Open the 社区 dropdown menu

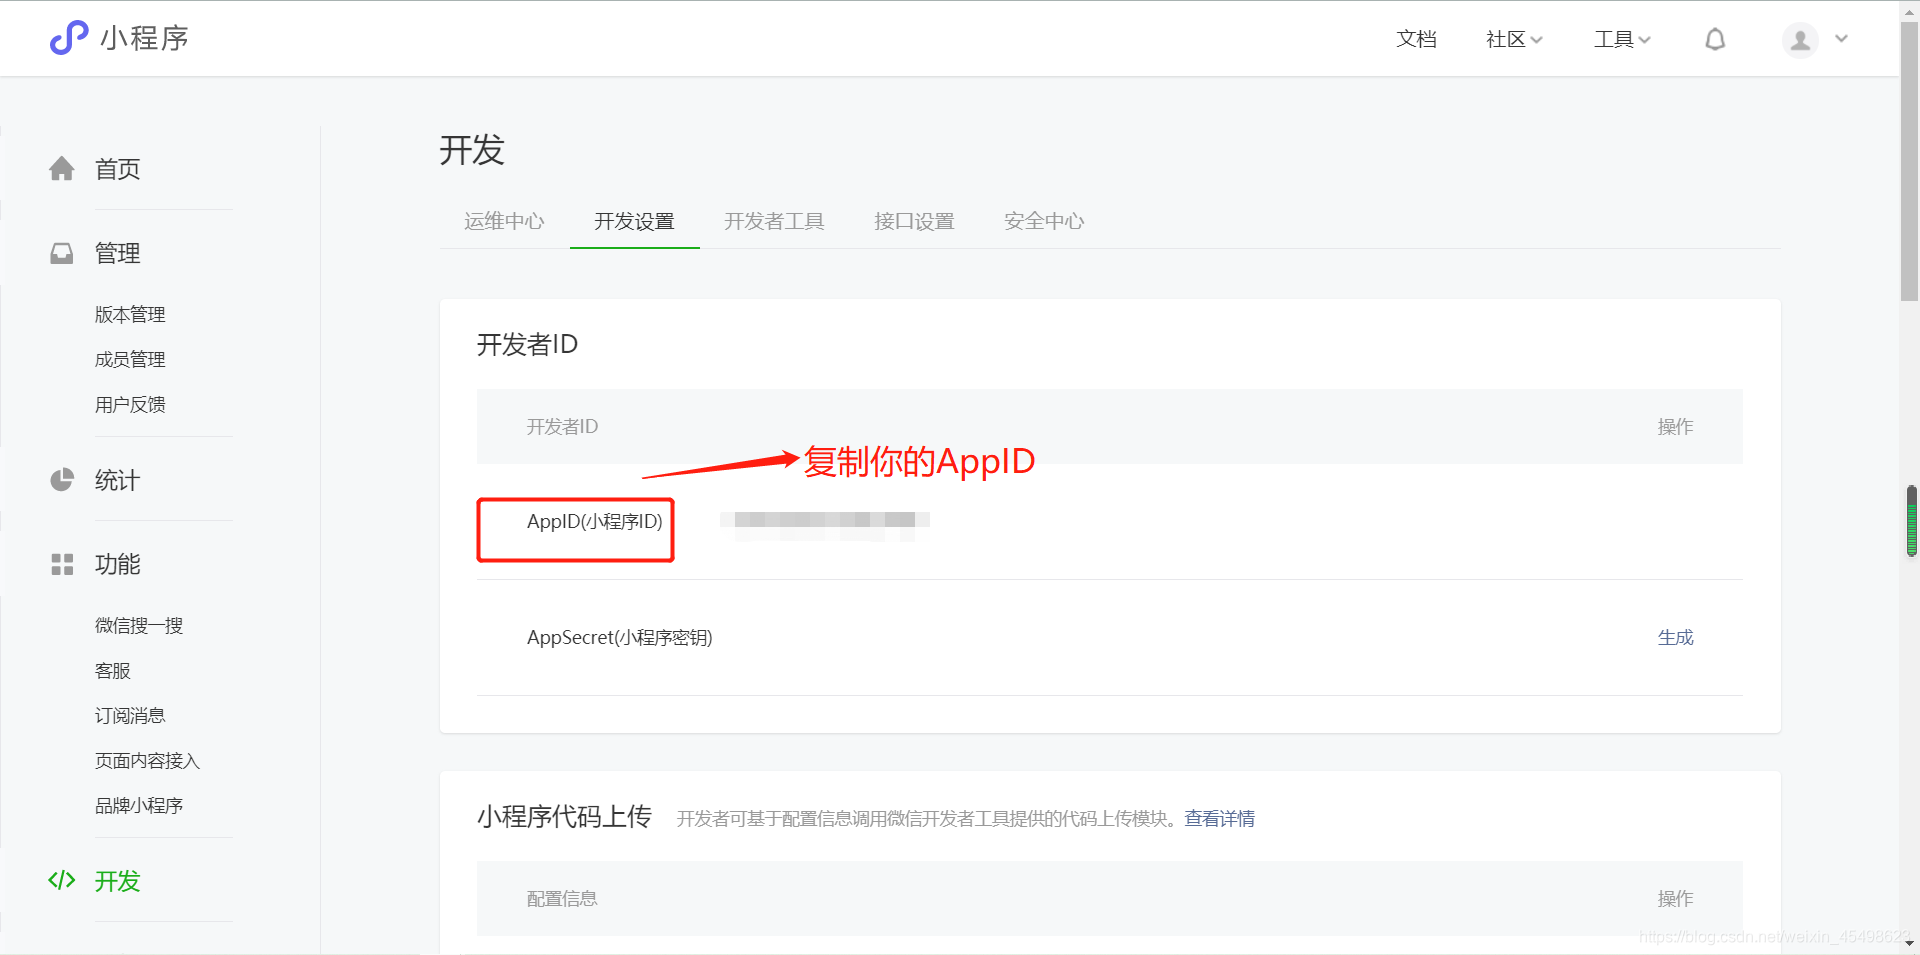tap(1514, 39)
